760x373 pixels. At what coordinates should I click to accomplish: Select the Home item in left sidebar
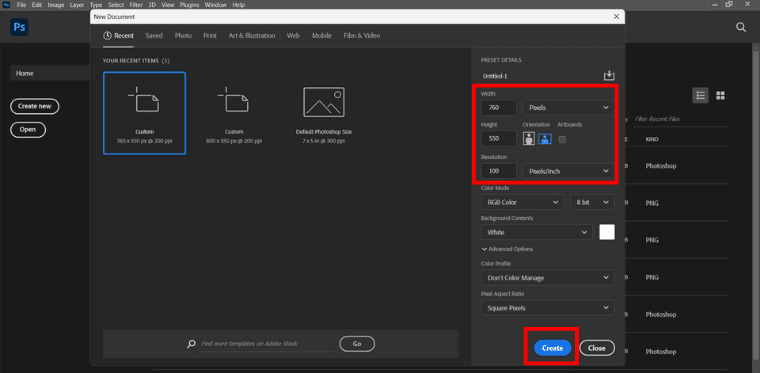[50, 73]
